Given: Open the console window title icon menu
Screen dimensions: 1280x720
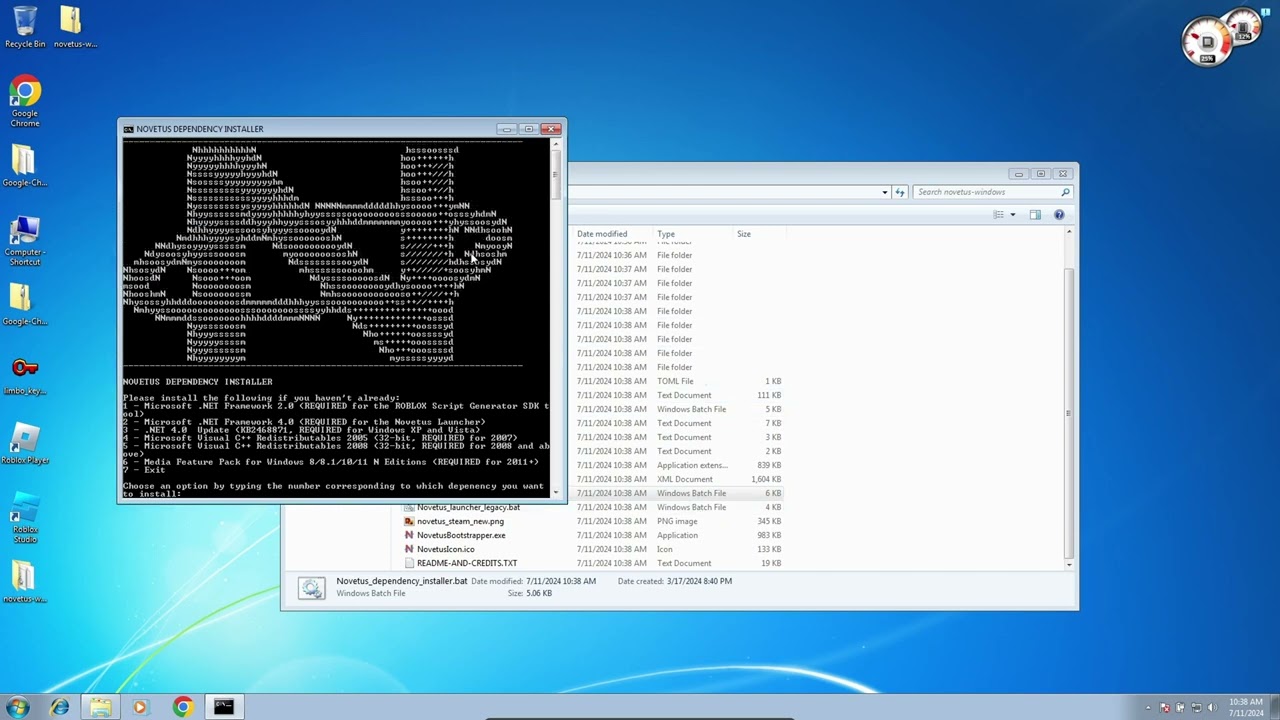Looking at the screenshot, I should point(128,129).
